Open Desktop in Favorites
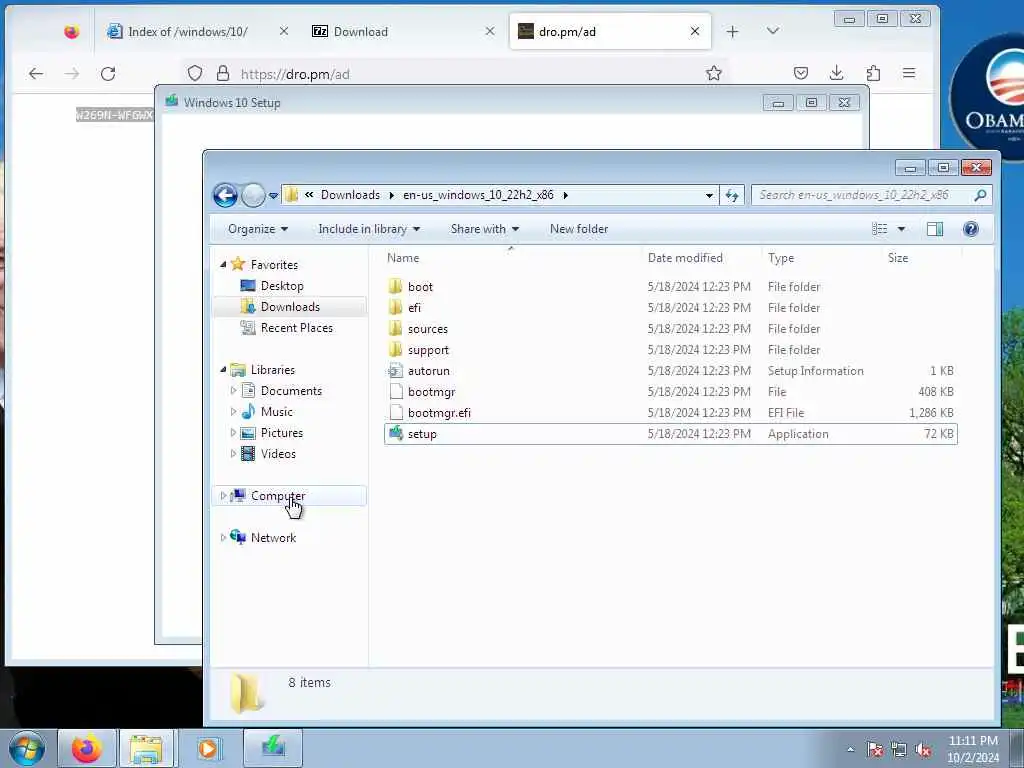This screenshot has width=1024, height=768. [281, 285]
